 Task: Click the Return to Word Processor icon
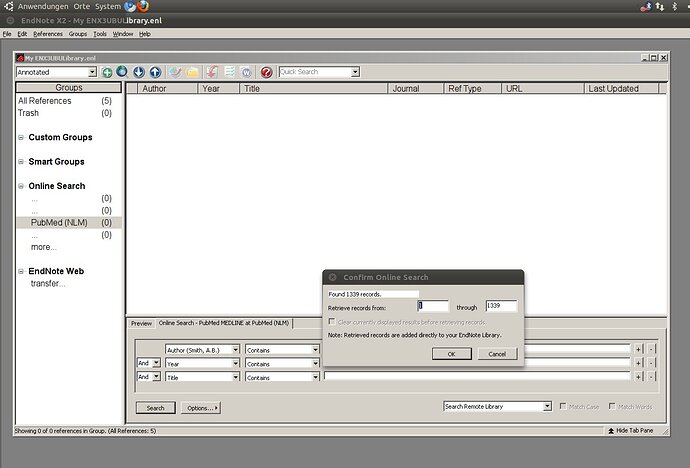pos(246,72)
